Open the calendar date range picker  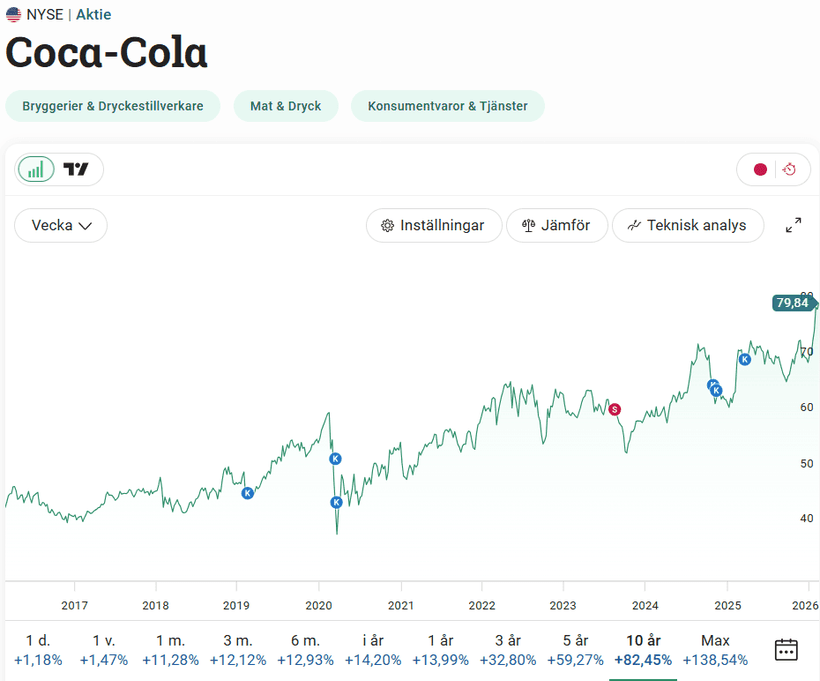coord(786,649)
